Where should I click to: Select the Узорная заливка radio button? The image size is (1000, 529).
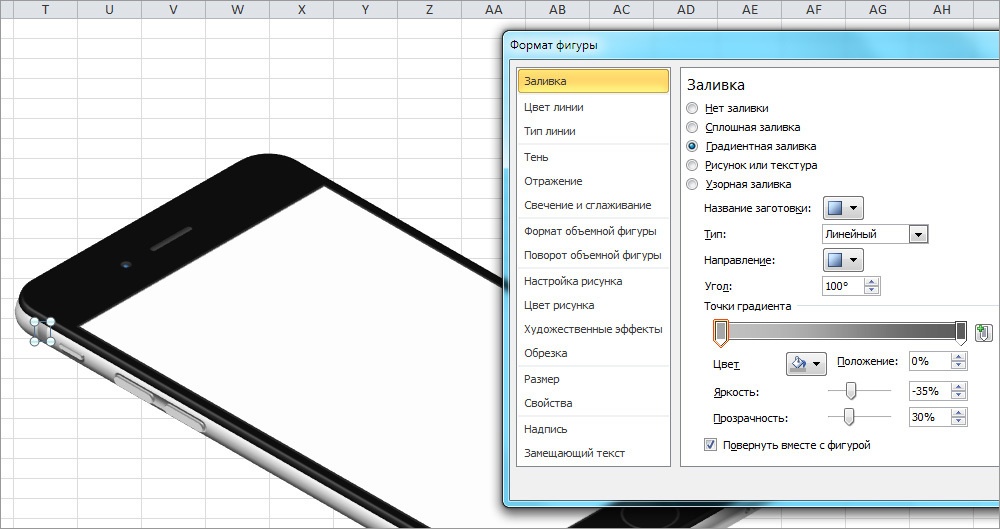pos(692,184)
